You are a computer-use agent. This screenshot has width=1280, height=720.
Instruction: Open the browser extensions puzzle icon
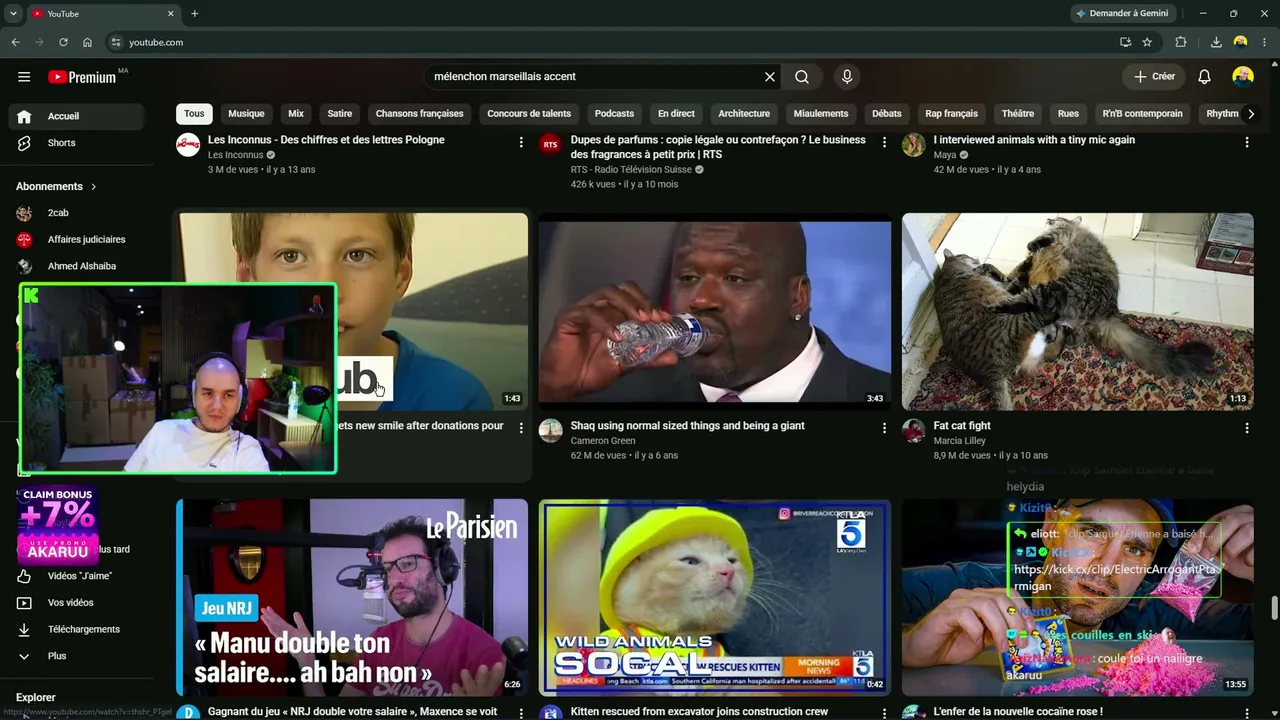(1181, 42)
